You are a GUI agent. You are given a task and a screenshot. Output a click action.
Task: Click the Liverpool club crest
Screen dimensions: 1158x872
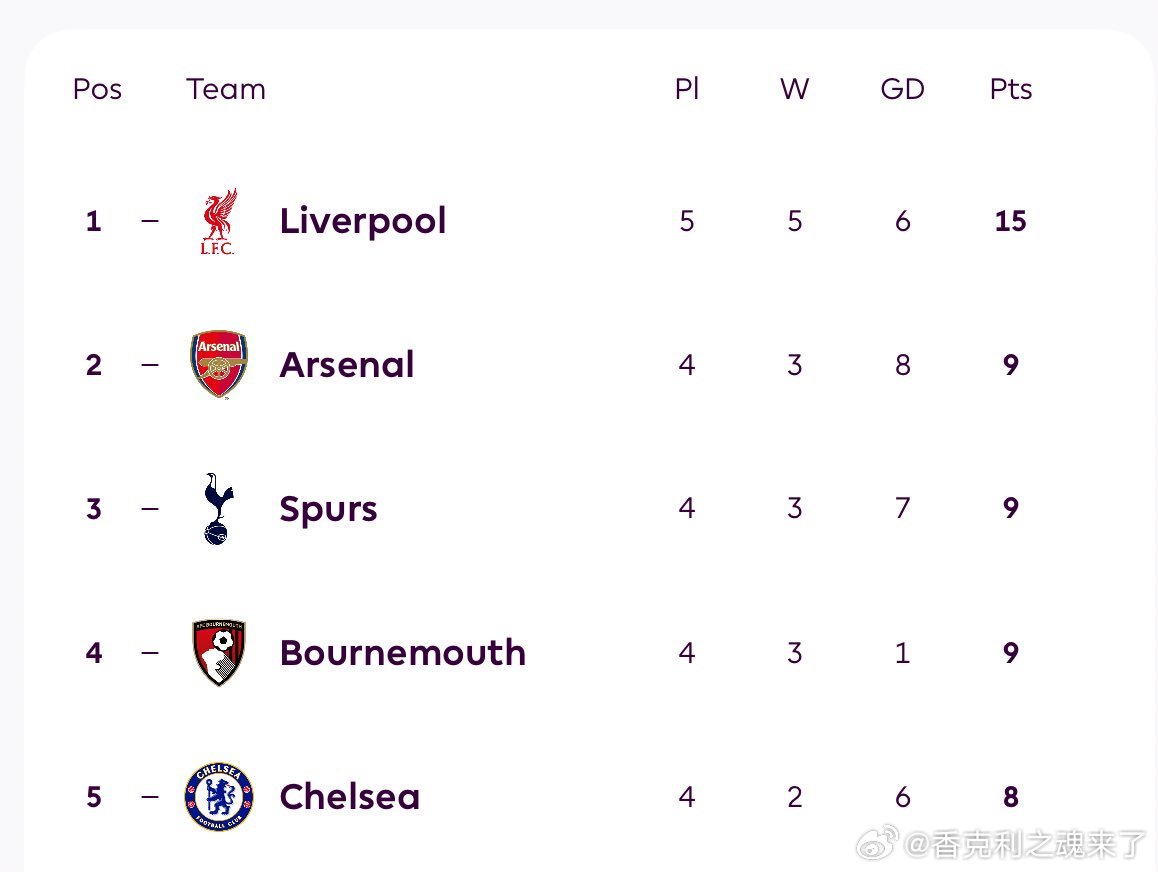[219, 222]
